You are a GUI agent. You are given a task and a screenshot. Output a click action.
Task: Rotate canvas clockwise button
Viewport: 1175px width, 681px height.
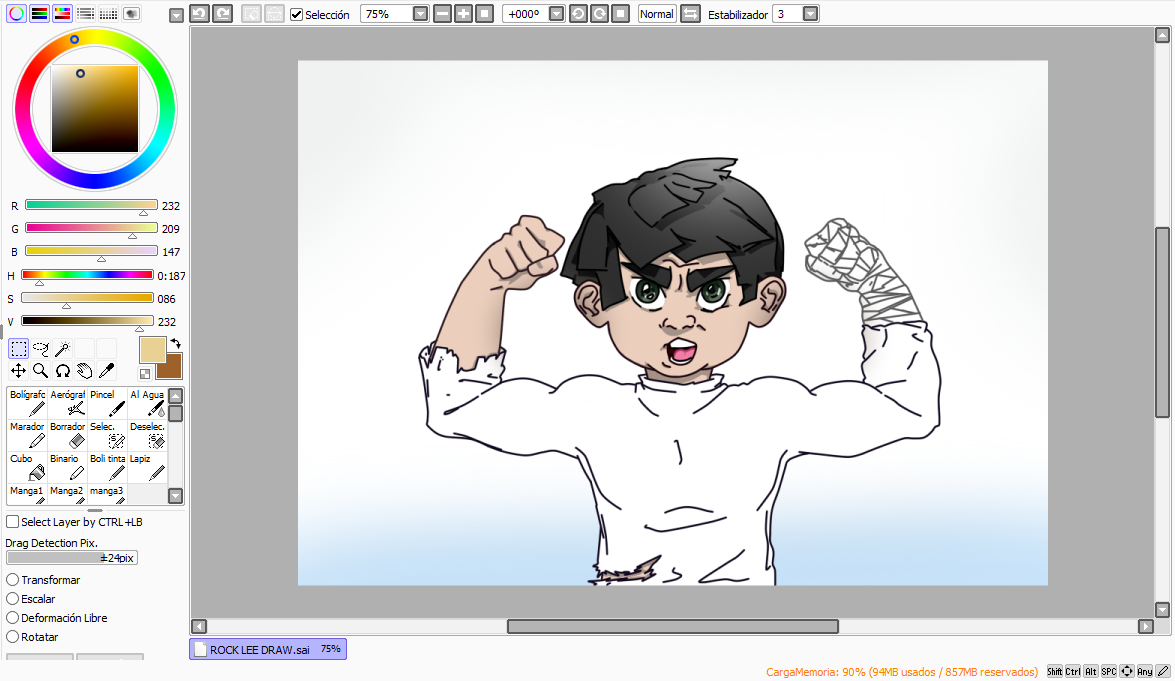coord(599,13)
